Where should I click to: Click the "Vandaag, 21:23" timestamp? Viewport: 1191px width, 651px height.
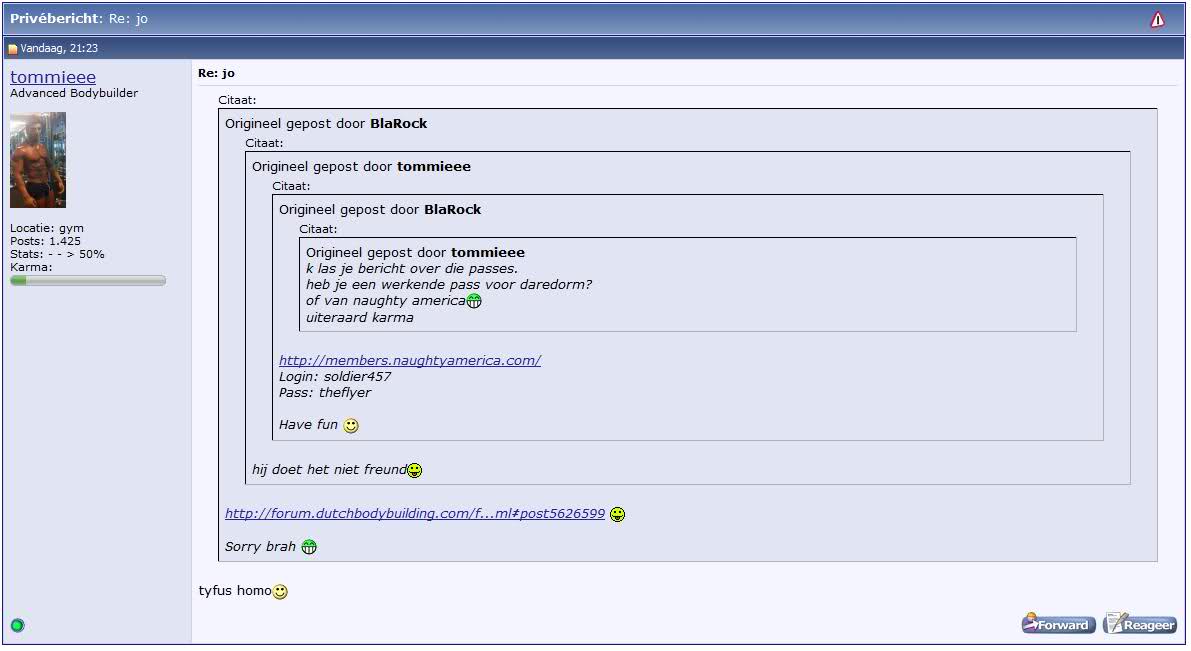click(x=59, y=49)
